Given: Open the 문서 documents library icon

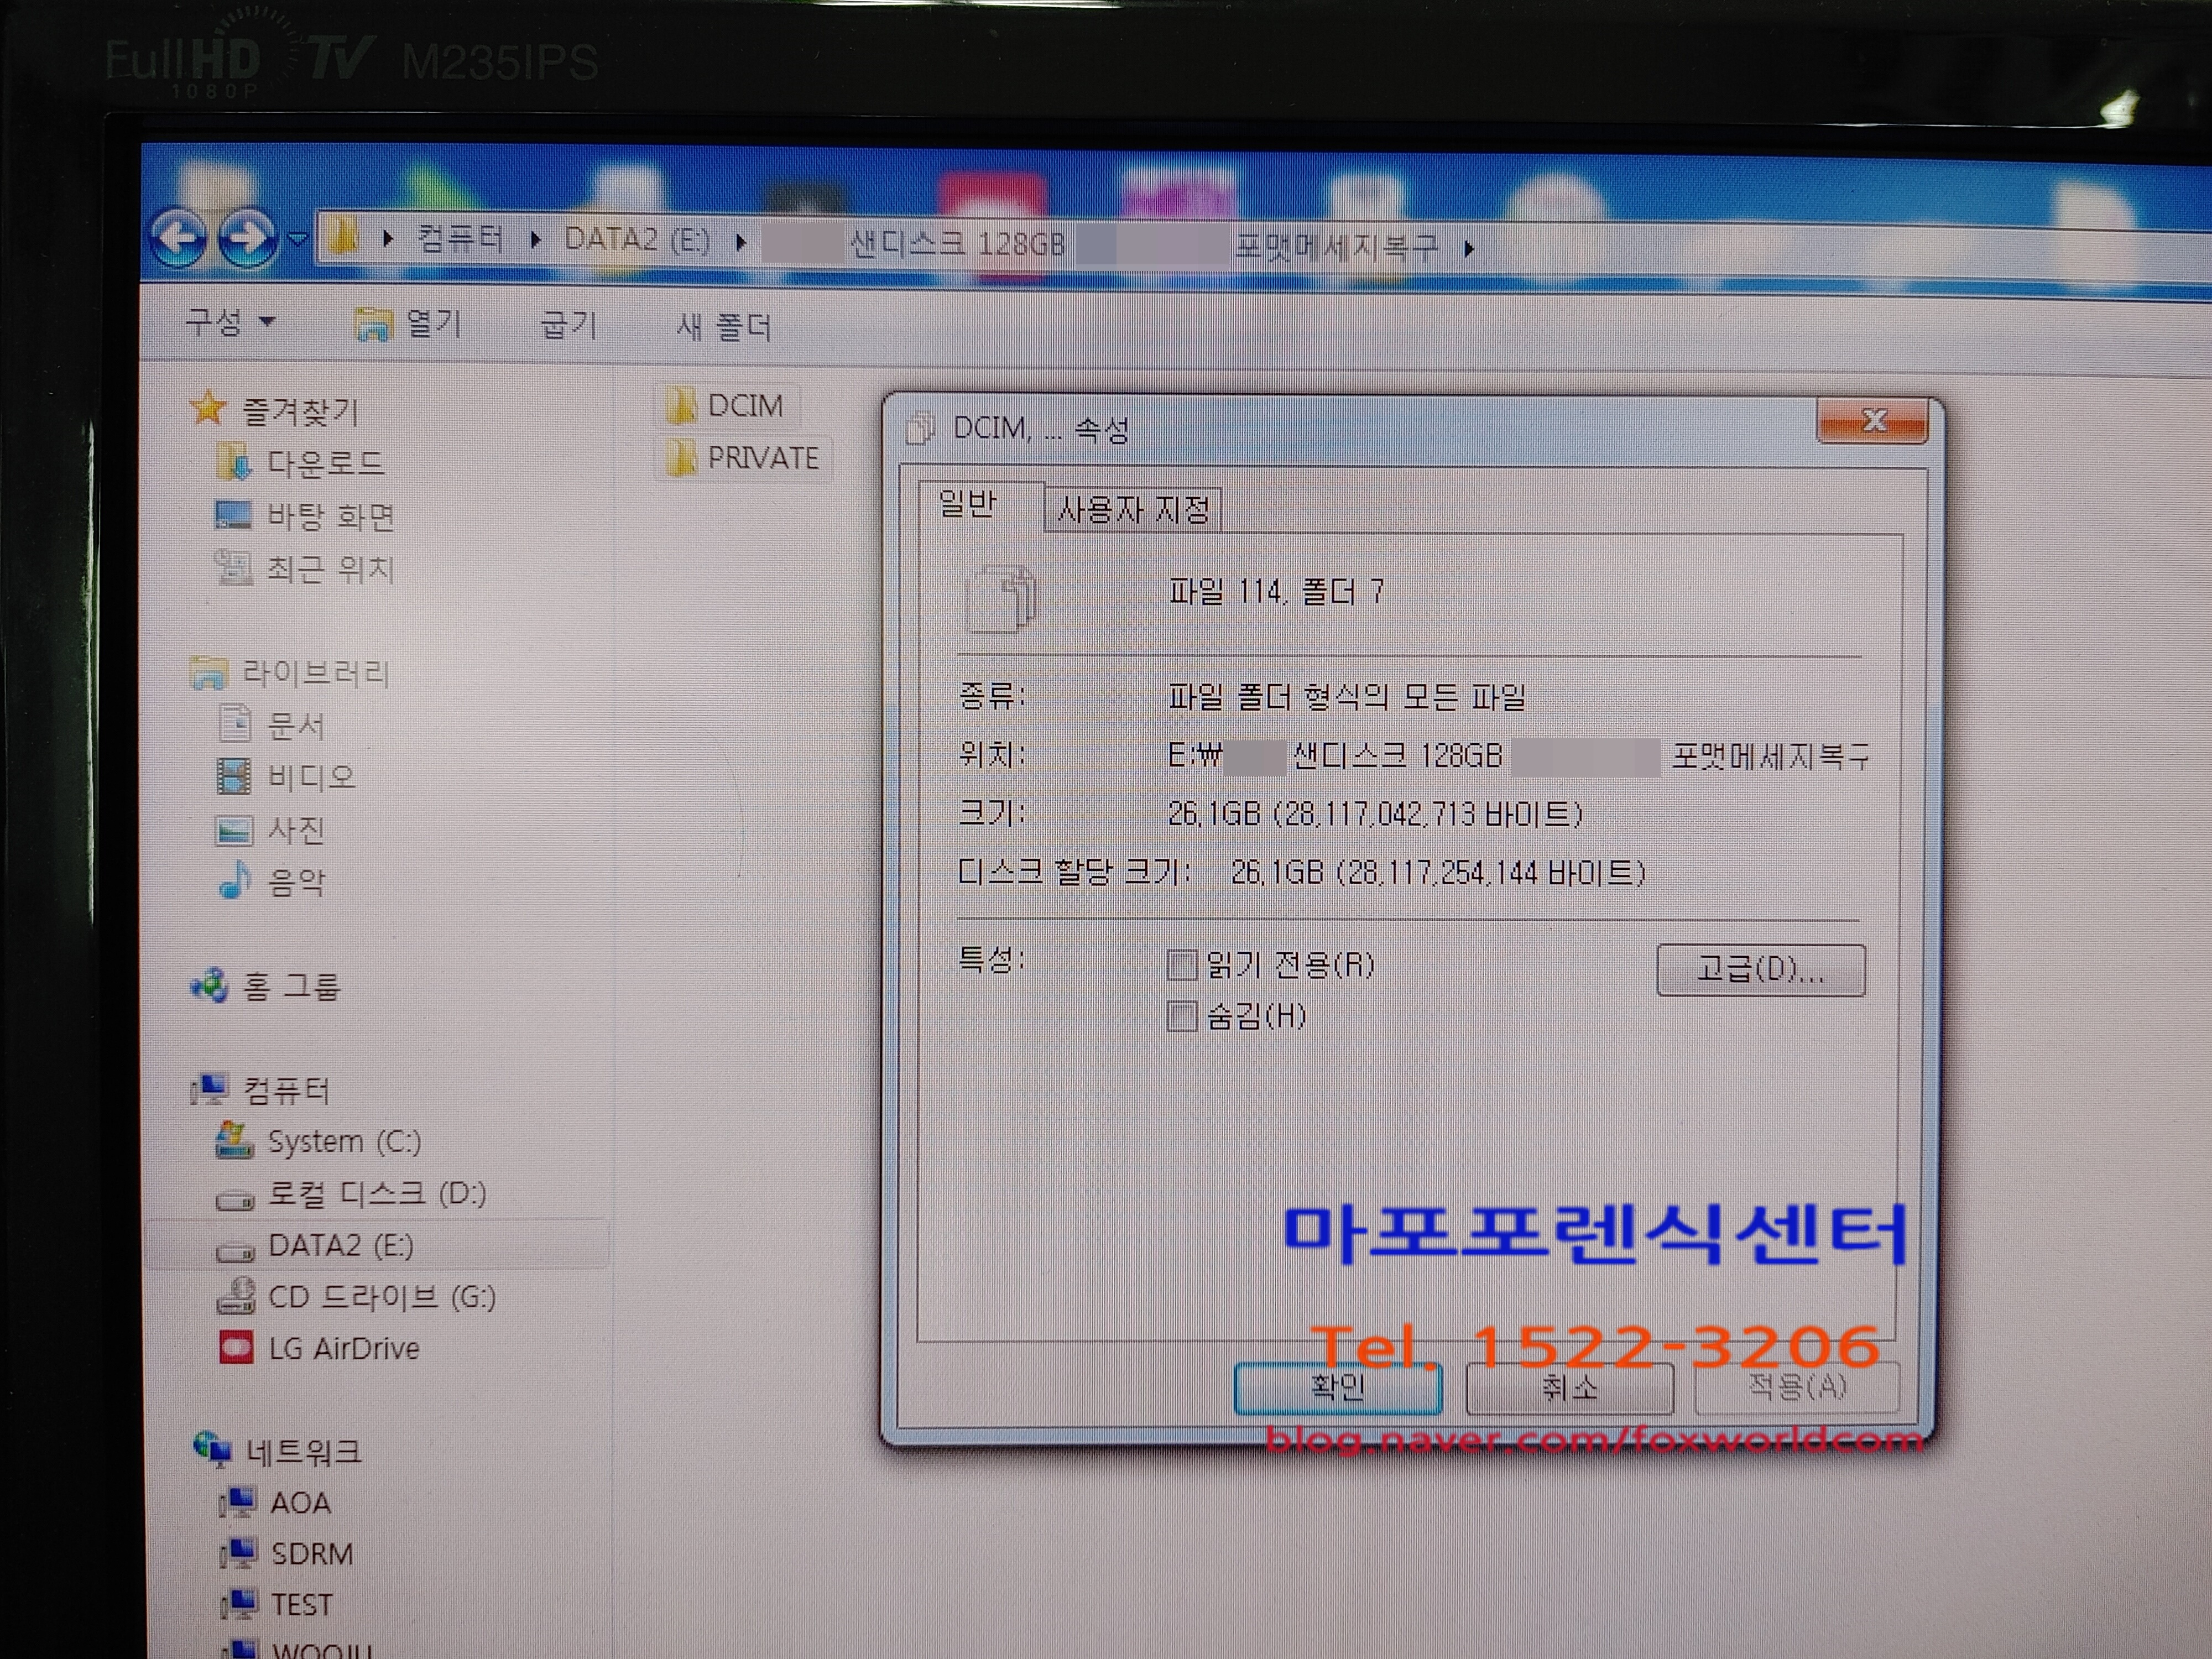Looking at the screenshot, I should (234, 723).
